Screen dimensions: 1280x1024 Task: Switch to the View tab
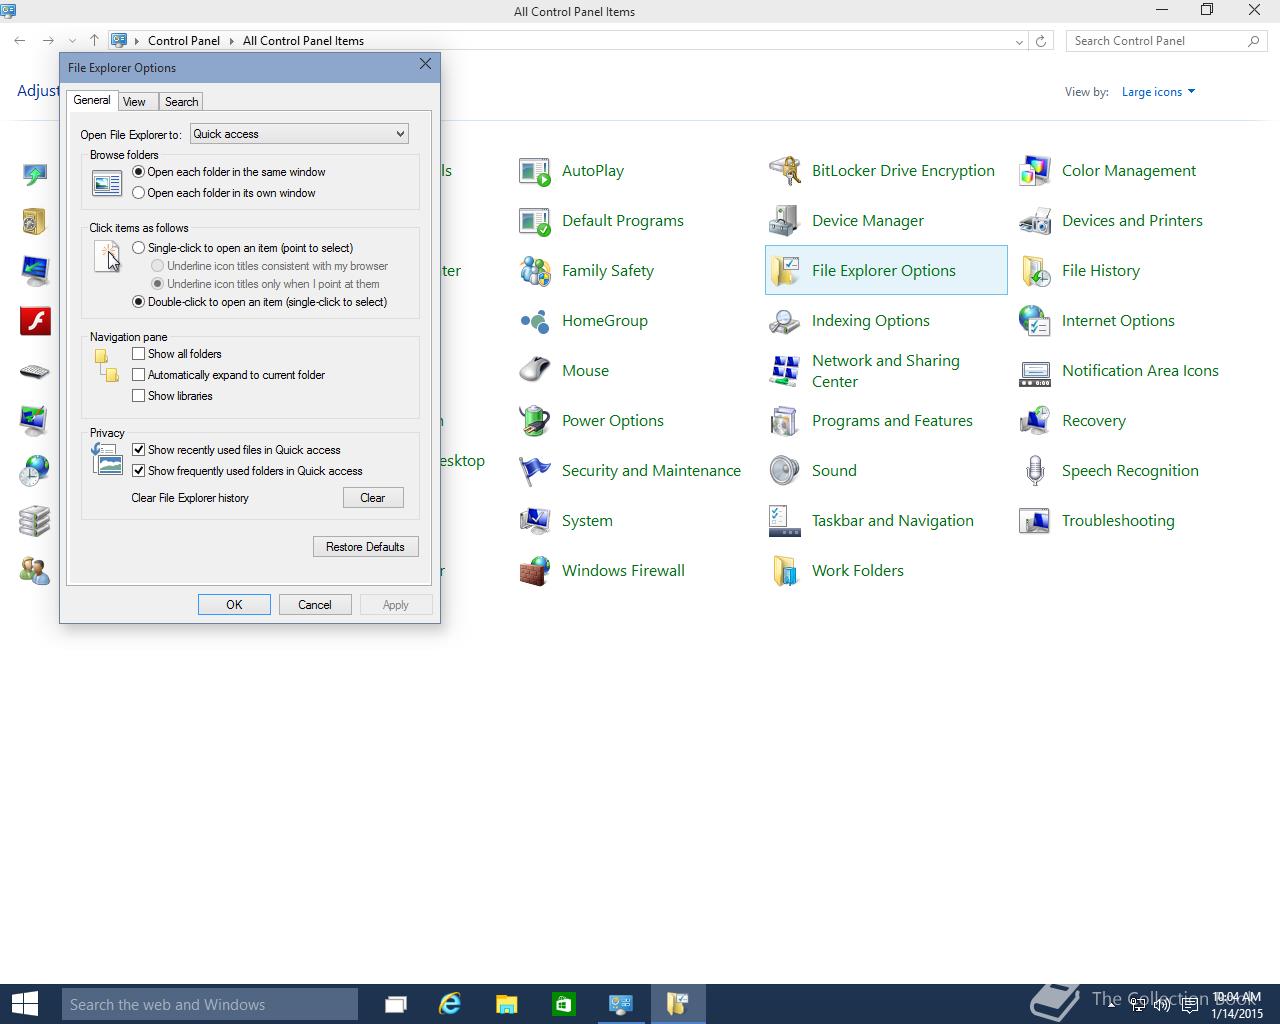(x=134, y=102)
